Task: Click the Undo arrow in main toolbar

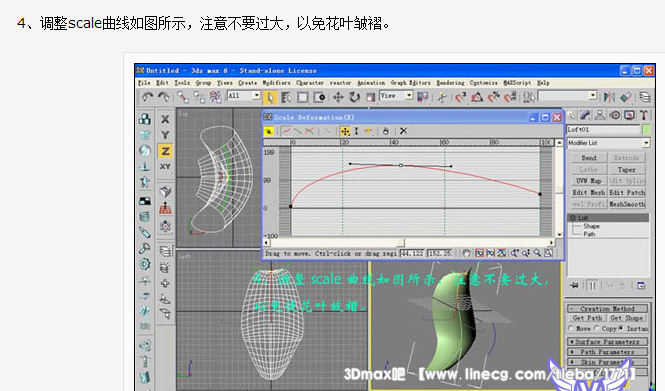Action: (147, 98)
